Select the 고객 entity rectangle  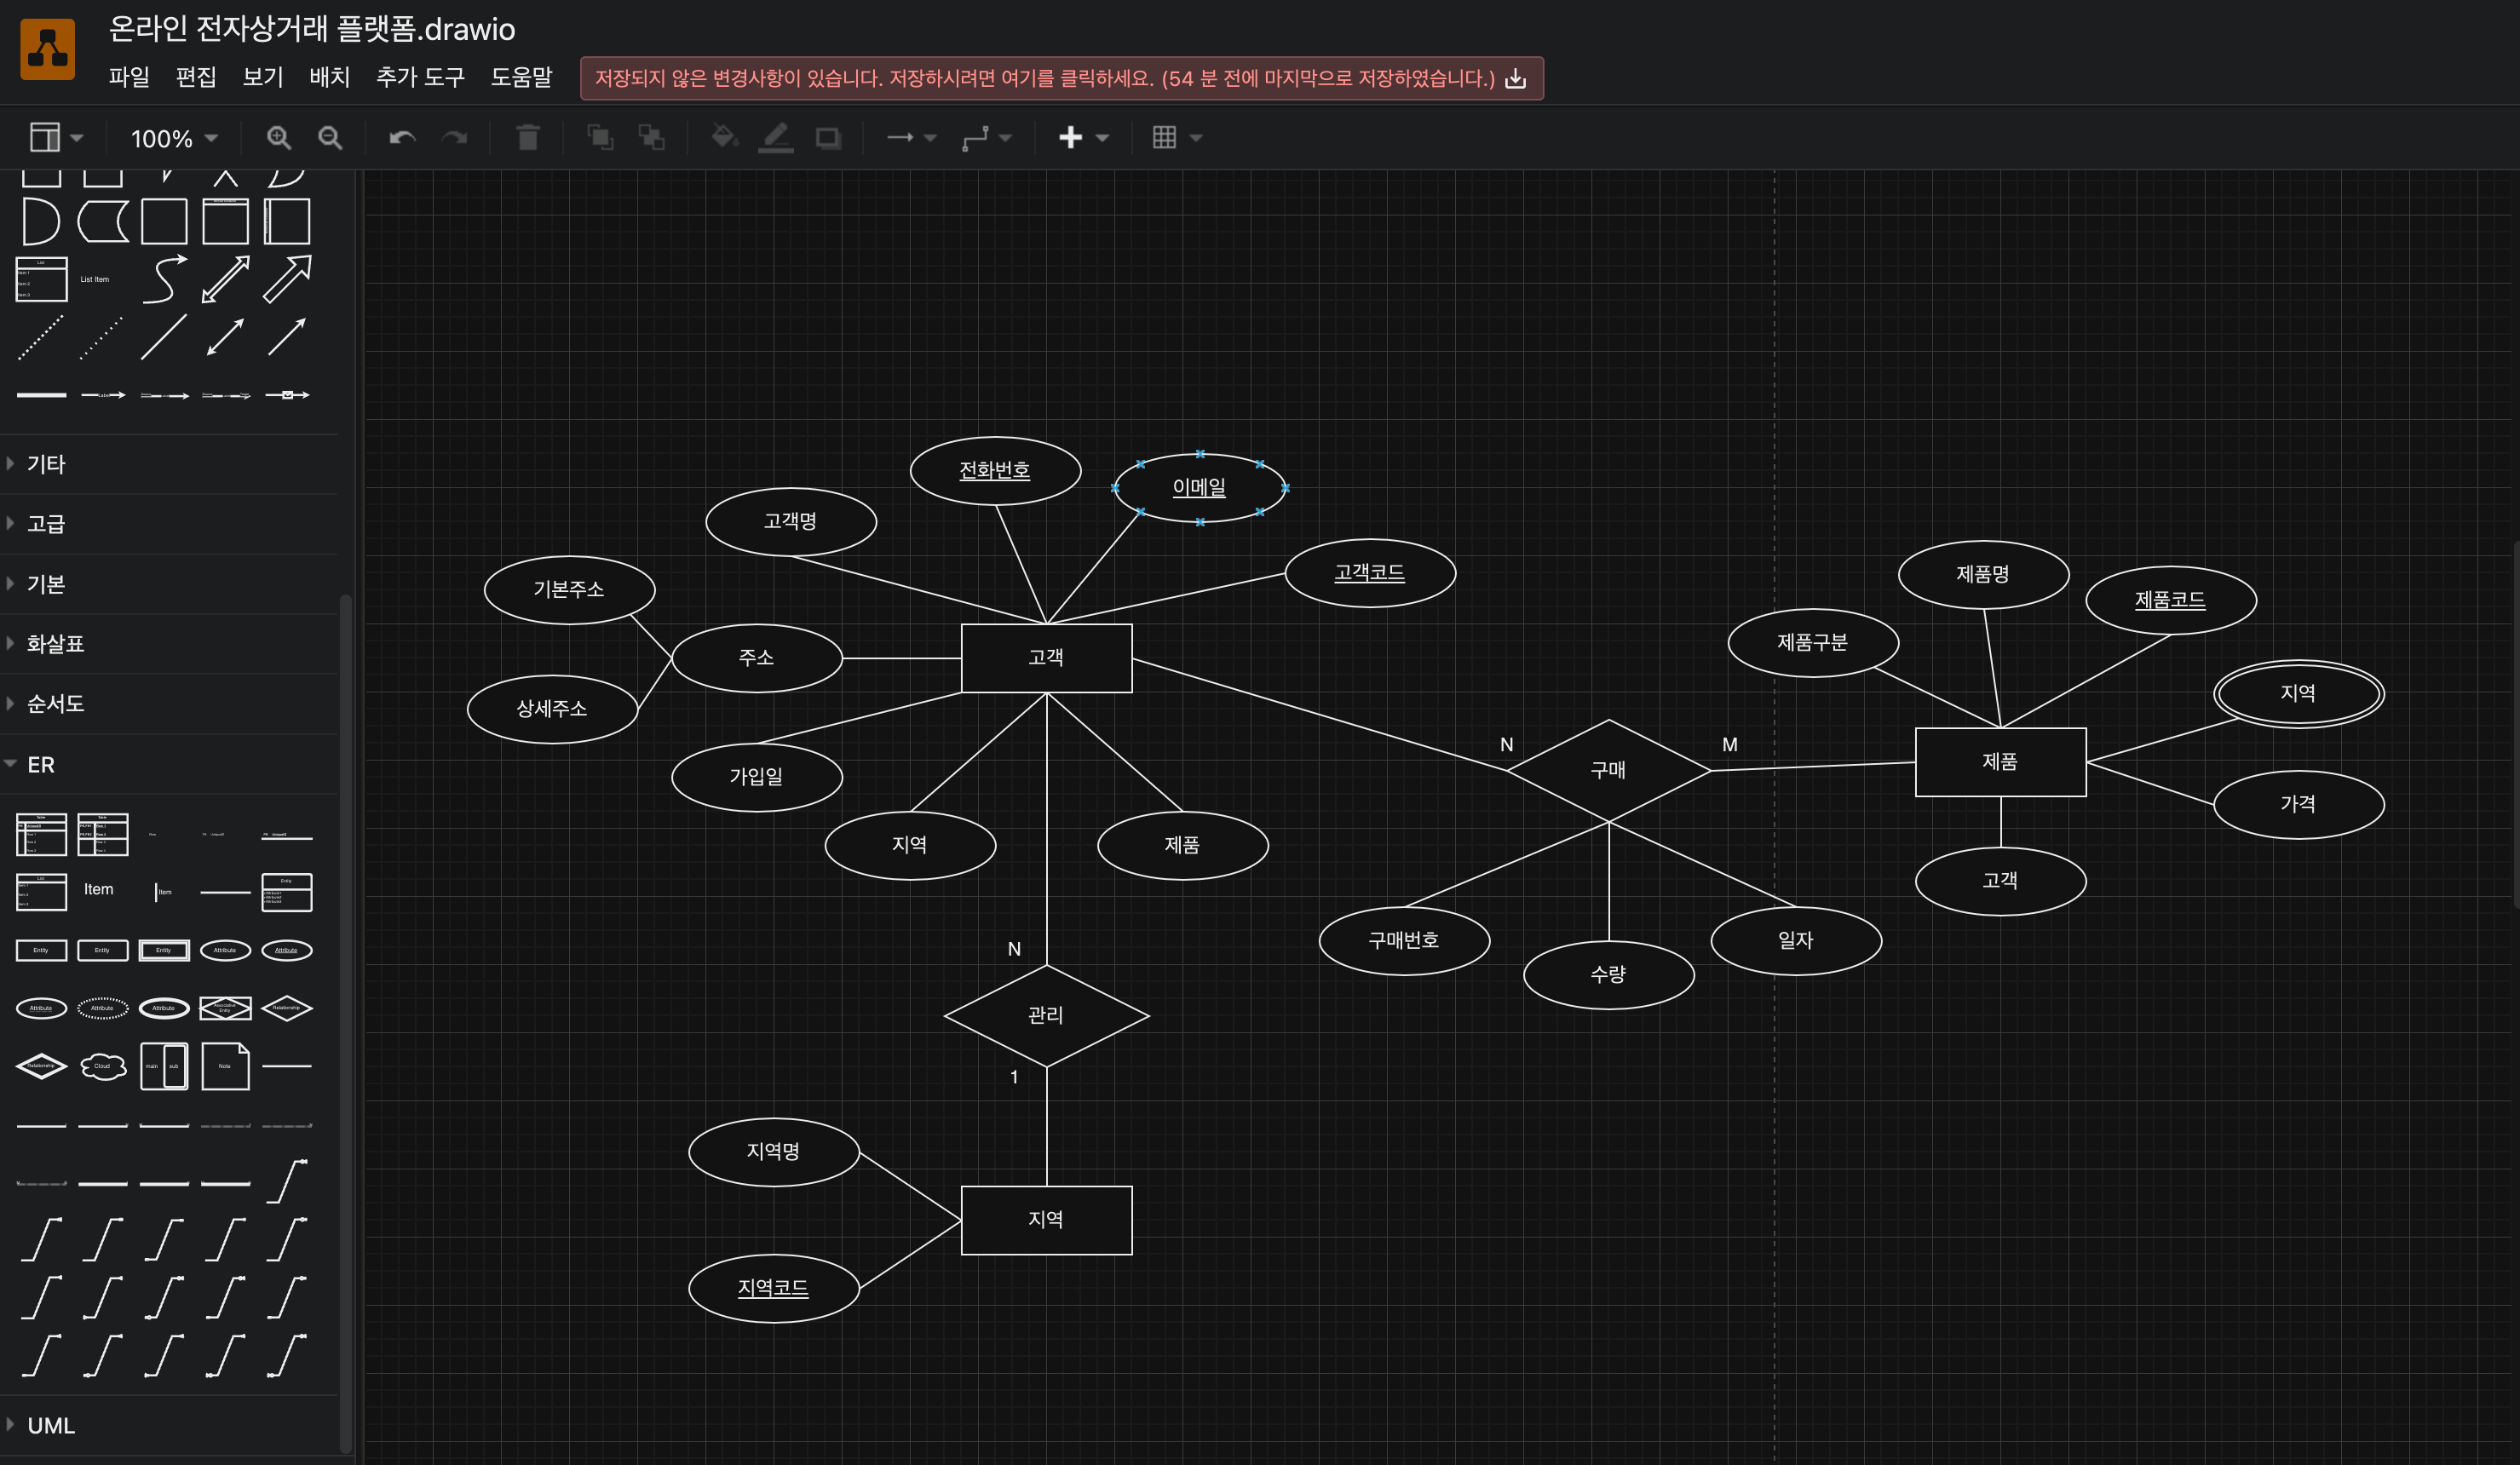click(1046, 658)
